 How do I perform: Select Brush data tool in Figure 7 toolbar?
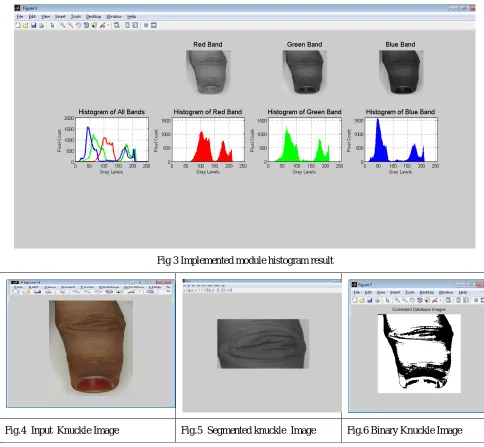(435, 300)
